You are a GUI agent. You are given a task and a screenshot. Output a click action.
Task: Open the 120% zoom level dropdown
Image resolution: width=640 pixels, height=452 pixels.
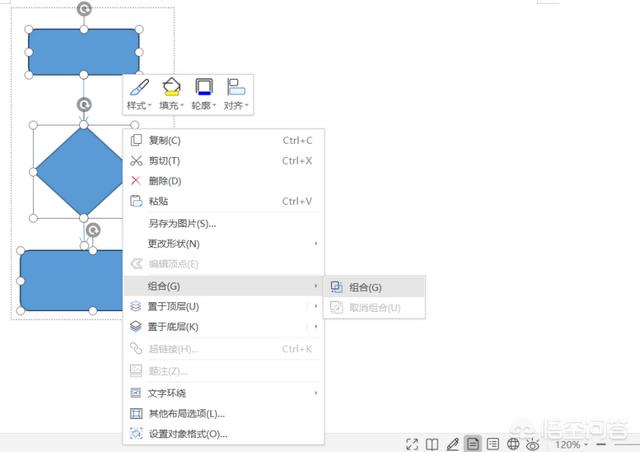pyautogui.click(x=573, y=444)
